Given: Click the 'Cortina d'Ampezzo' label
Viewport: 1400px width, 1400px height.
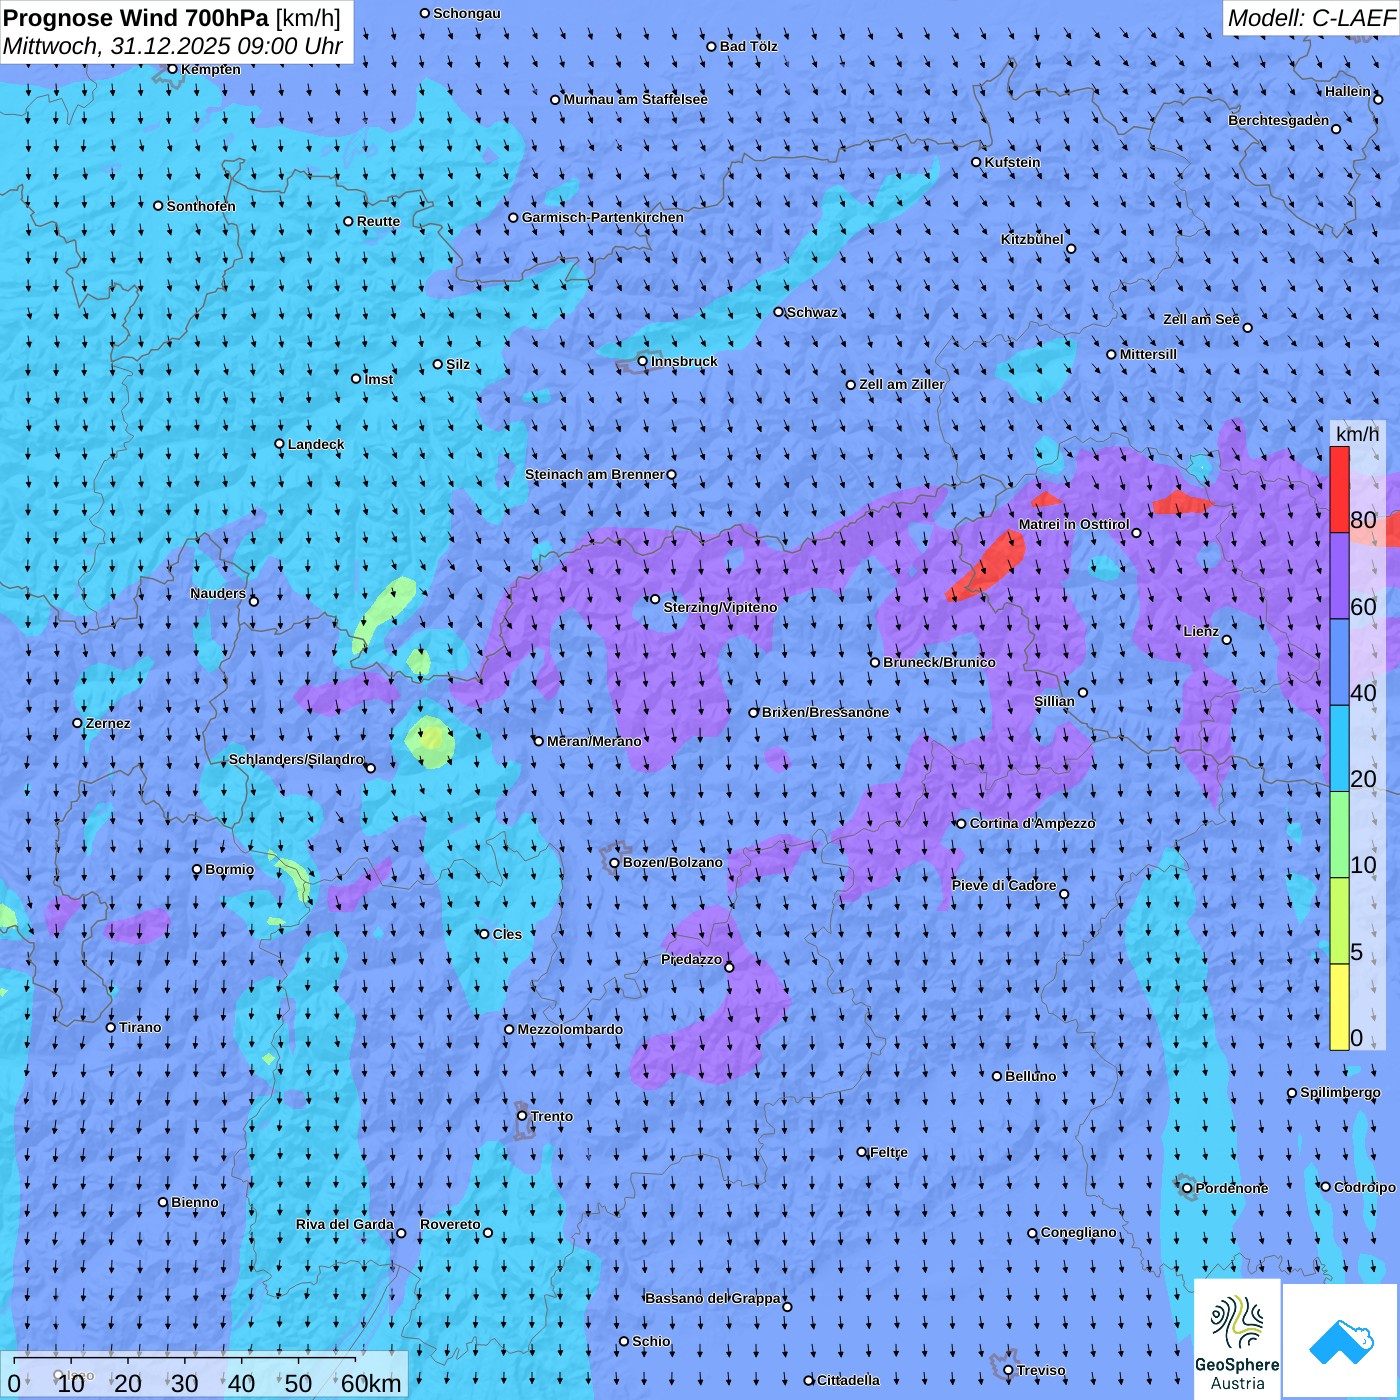Looking at the screenshot, I should [1032, 823].
